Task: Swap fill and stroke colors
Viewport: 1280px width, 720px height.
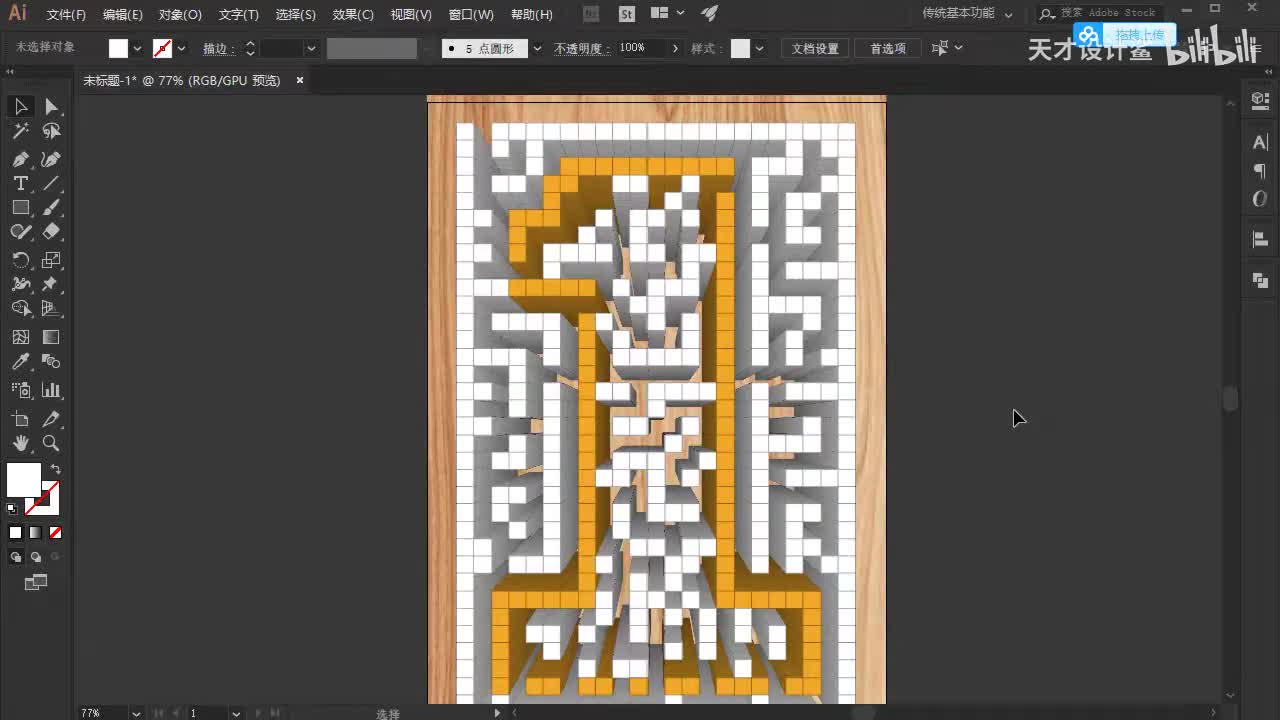Action: (x=56, y=469)
